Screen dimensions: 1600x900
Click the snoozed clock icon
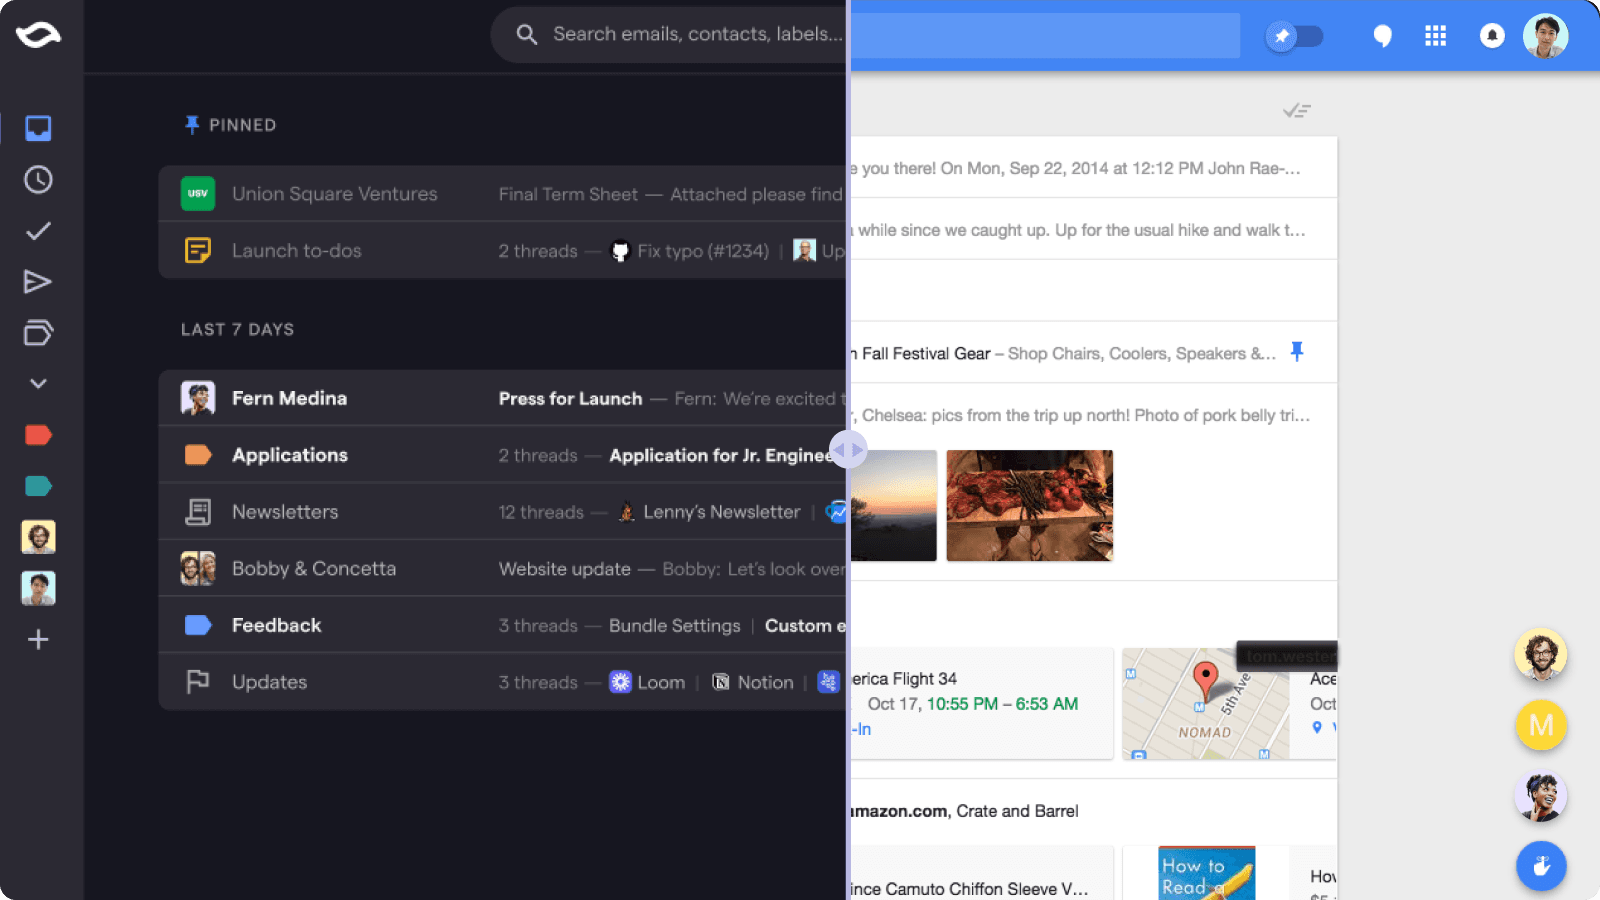[38, 180]
